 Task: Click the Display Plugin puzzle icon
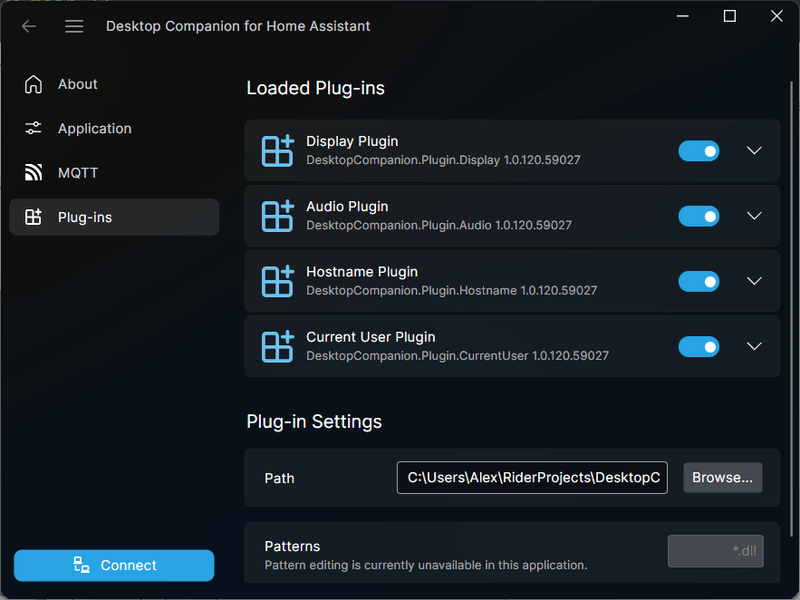coord(277,151)
